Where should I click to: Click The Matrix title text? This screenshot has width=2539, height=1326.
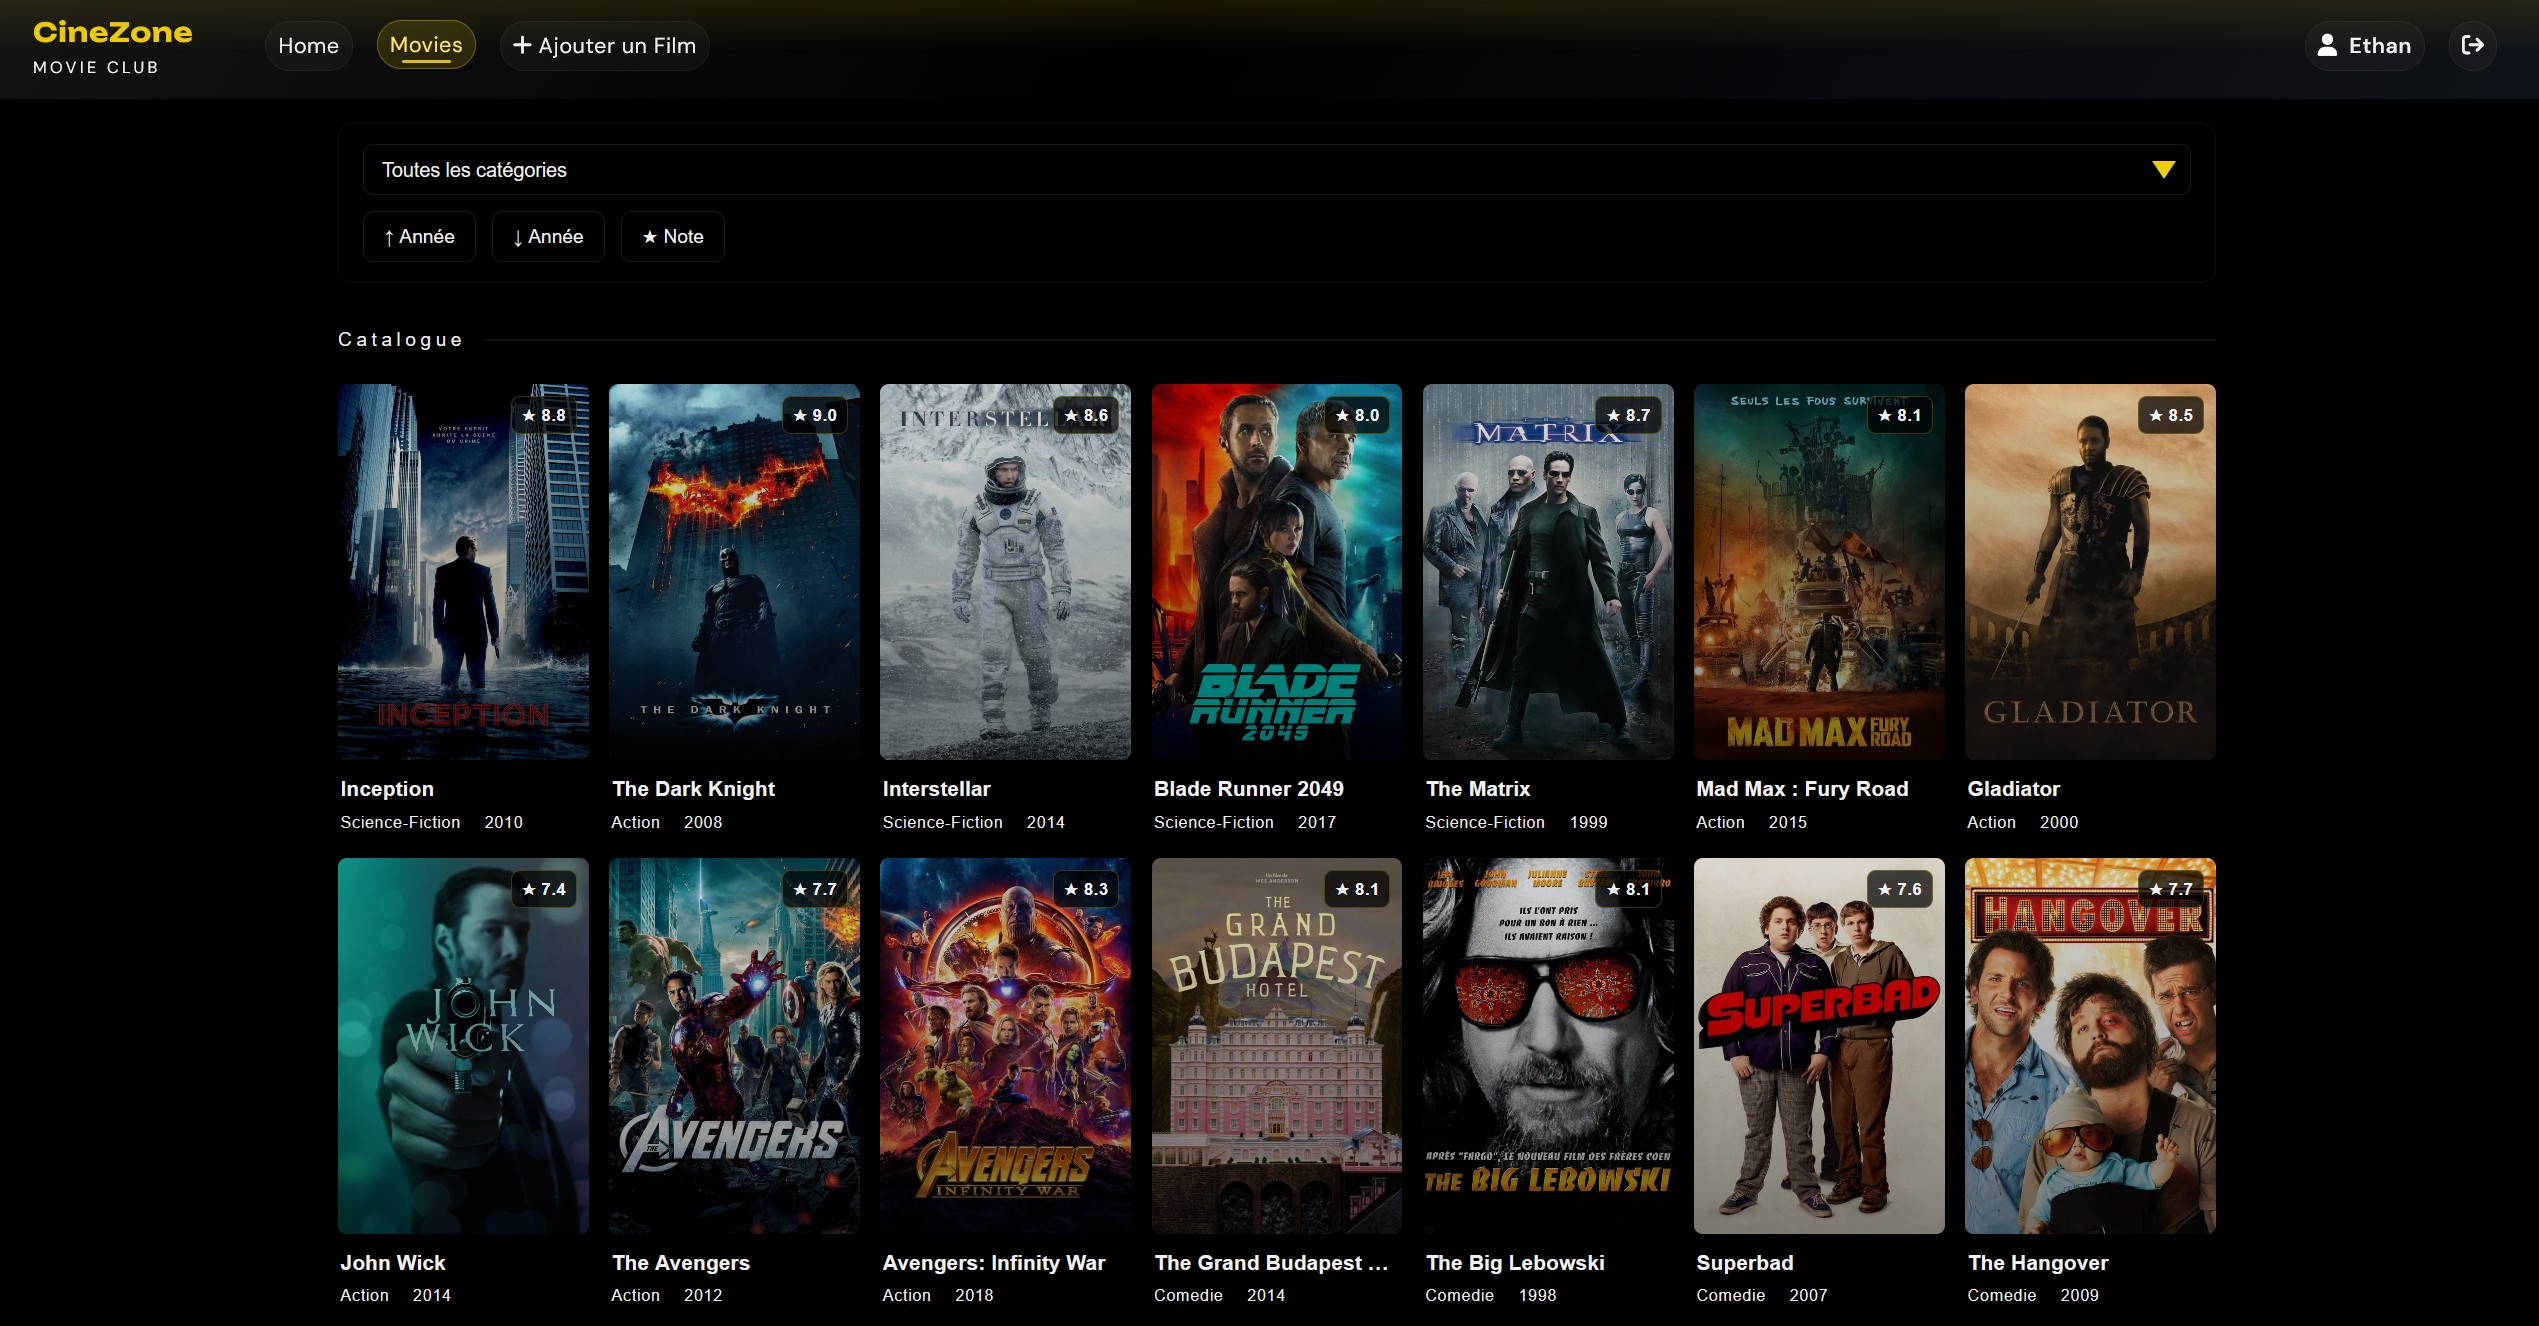pyautogui.click(x=1478, y=789)
